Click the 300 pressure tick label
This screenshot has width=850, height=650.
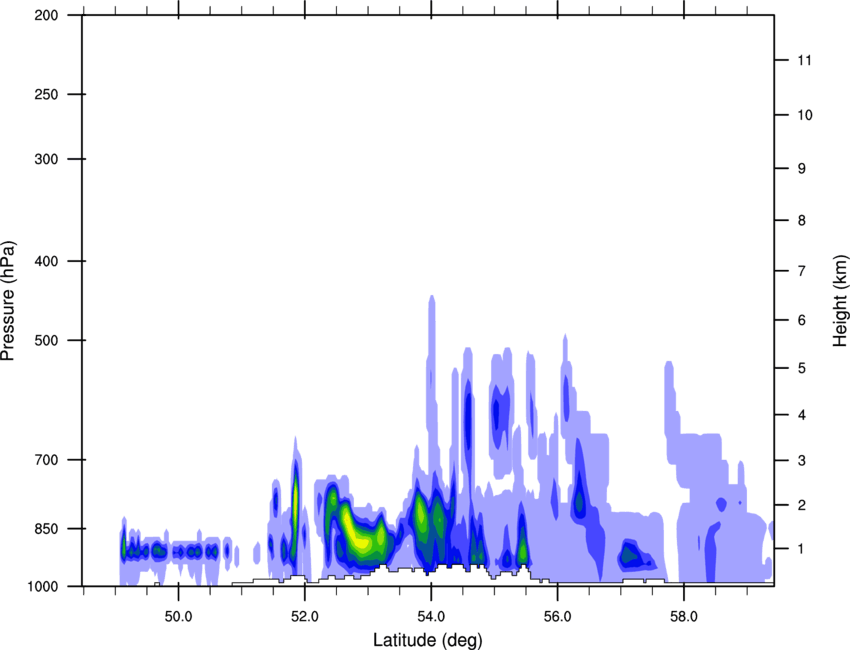coord(46,159)
